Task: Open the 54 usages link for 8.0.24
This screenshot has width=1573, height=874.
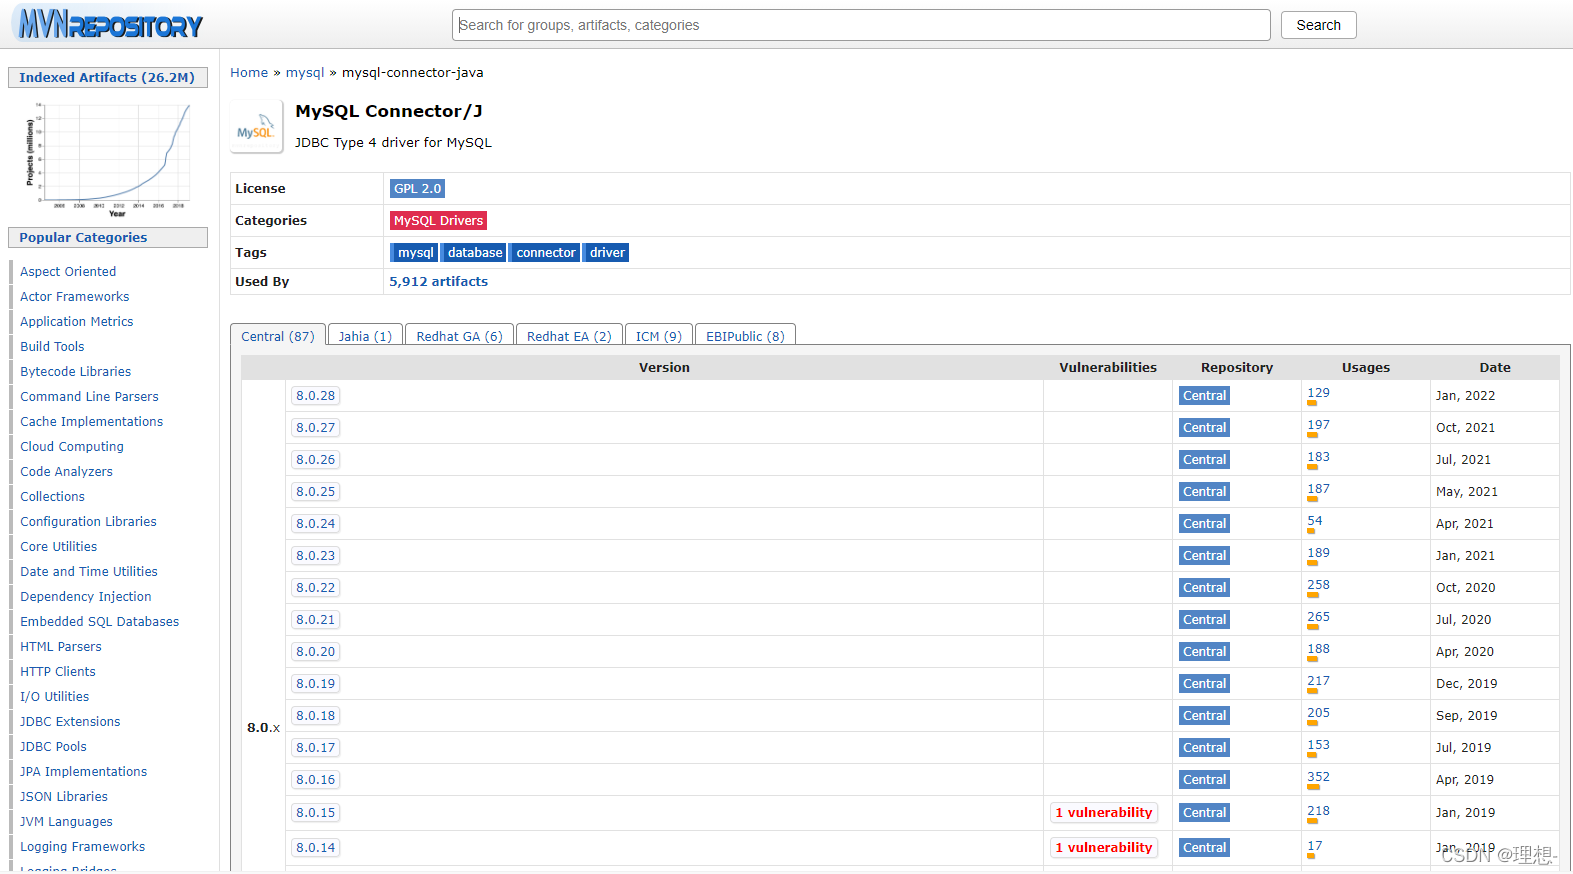Action: (1314, 521)
